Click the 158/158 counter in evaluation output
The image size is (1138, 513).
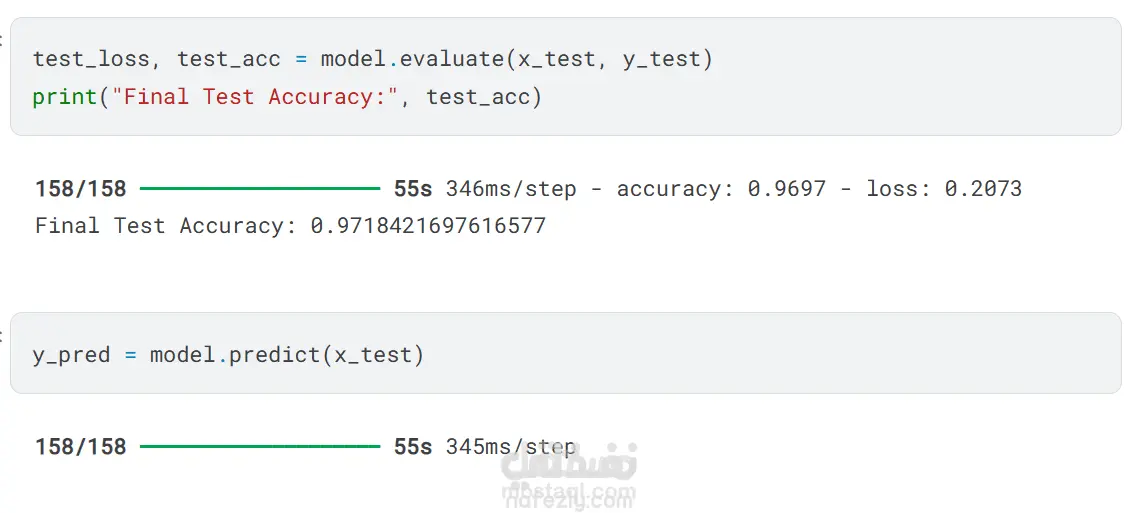81,189
